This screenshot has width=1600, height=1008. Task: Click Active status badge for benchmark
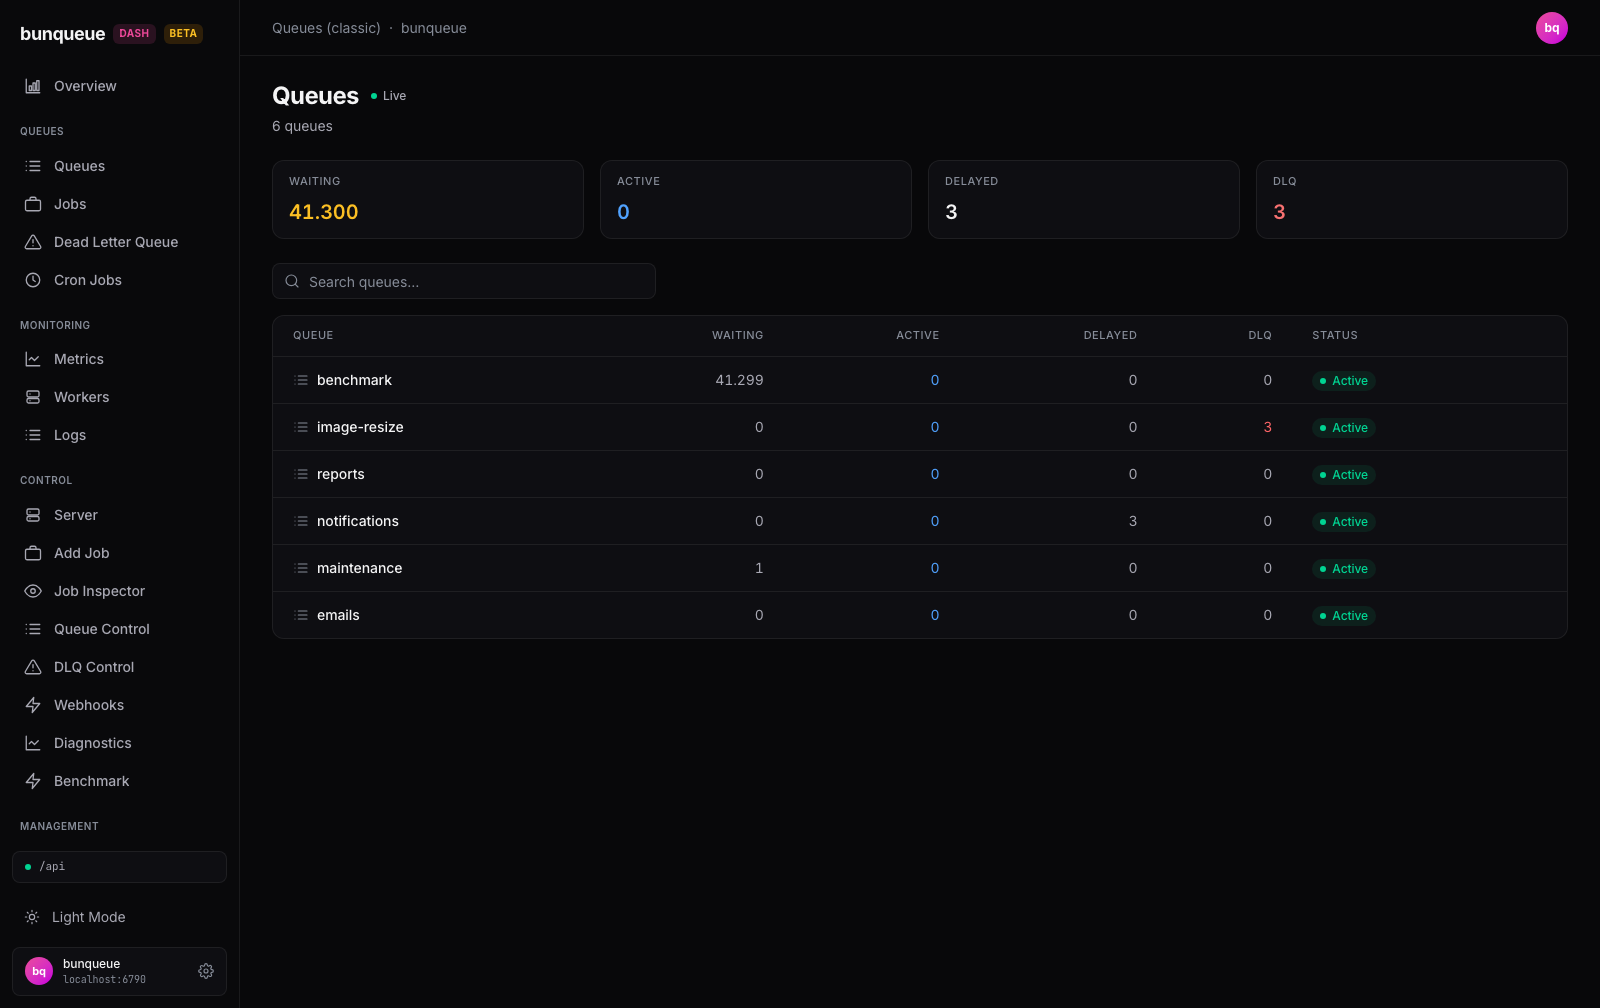pos(1344,381)
